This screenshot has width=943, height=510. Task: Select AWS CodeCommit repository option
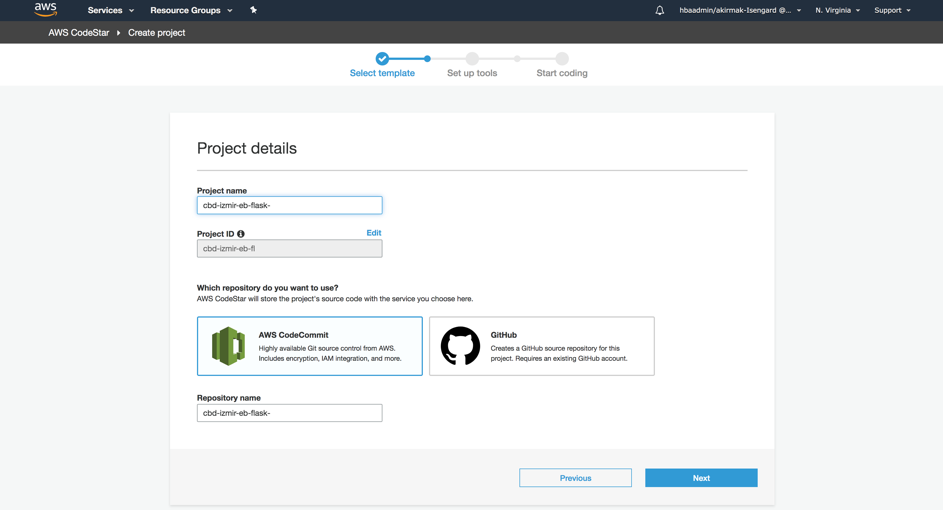(310, 346)
